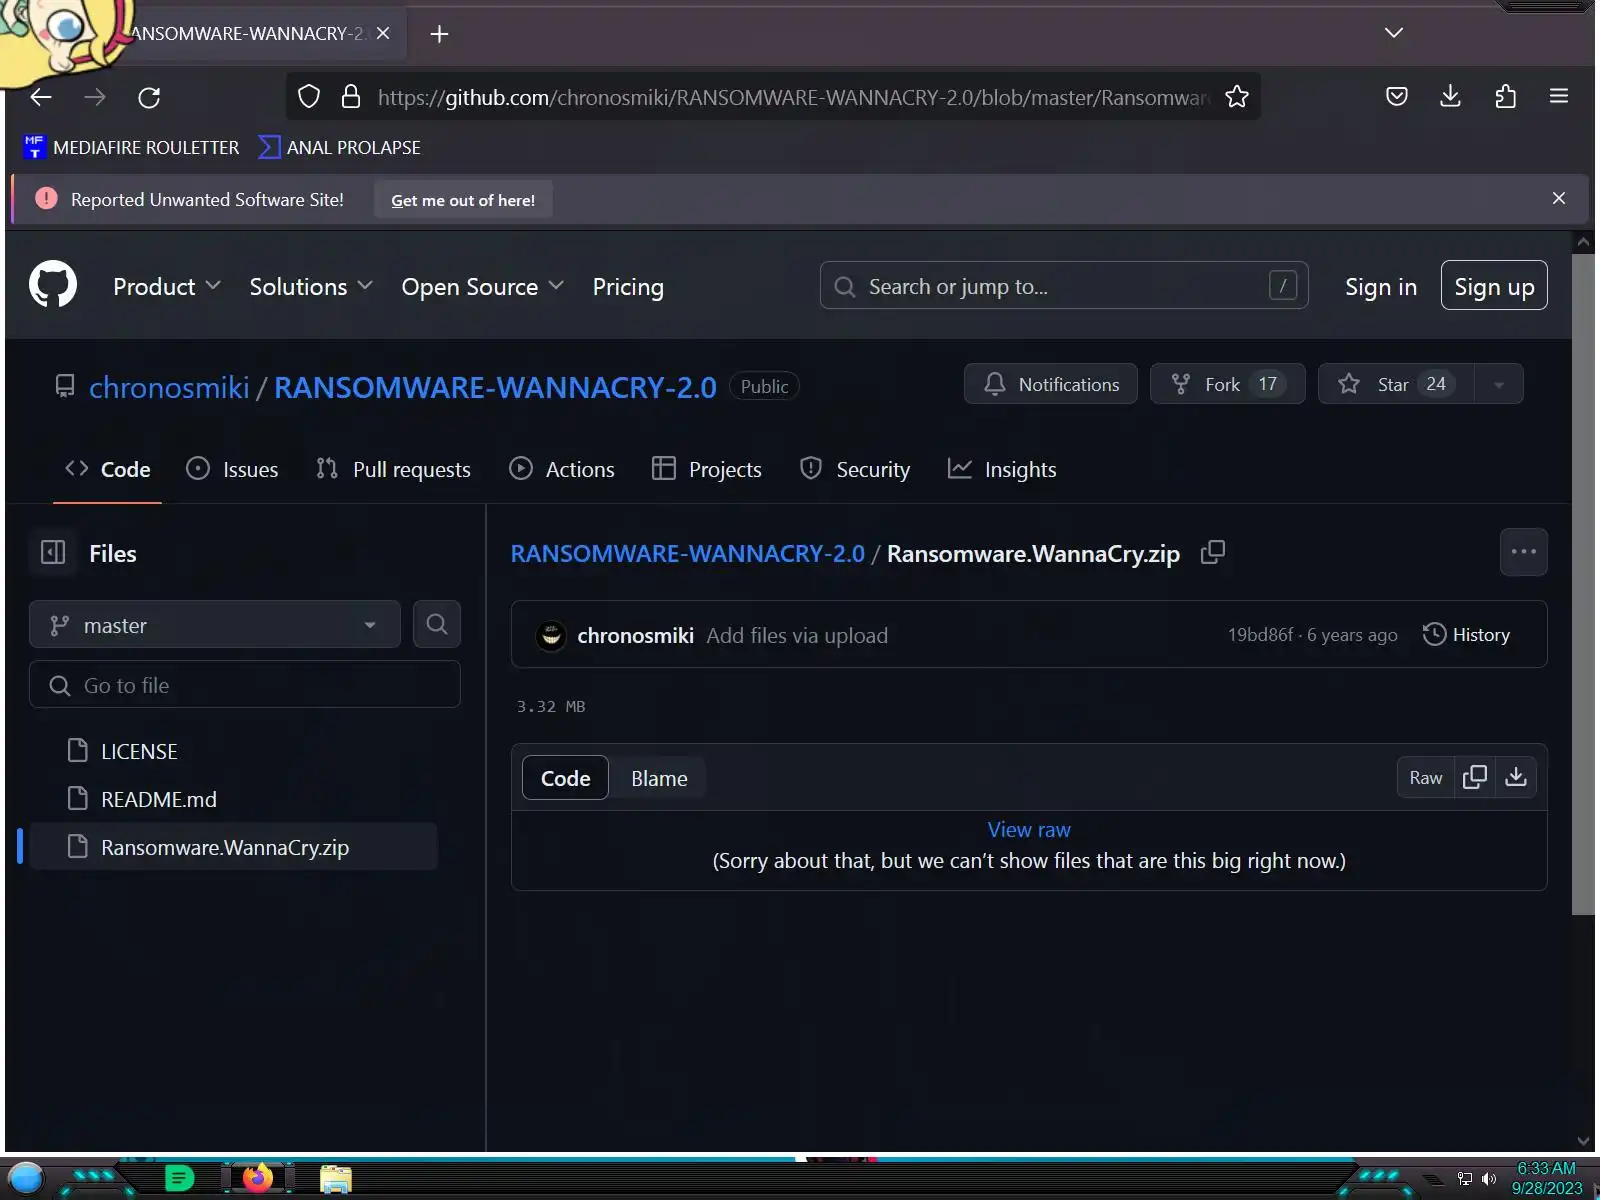1600x1200 pixels.
Task: Fork the repository
Action: pos(1228,384)
